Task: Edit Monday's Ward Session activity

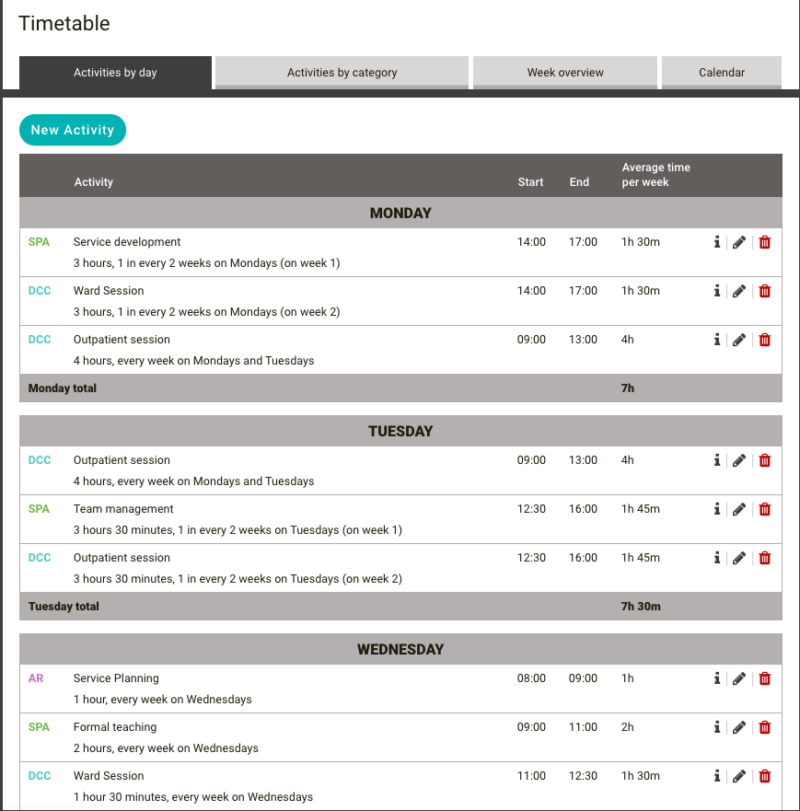Action: [740, 291]
